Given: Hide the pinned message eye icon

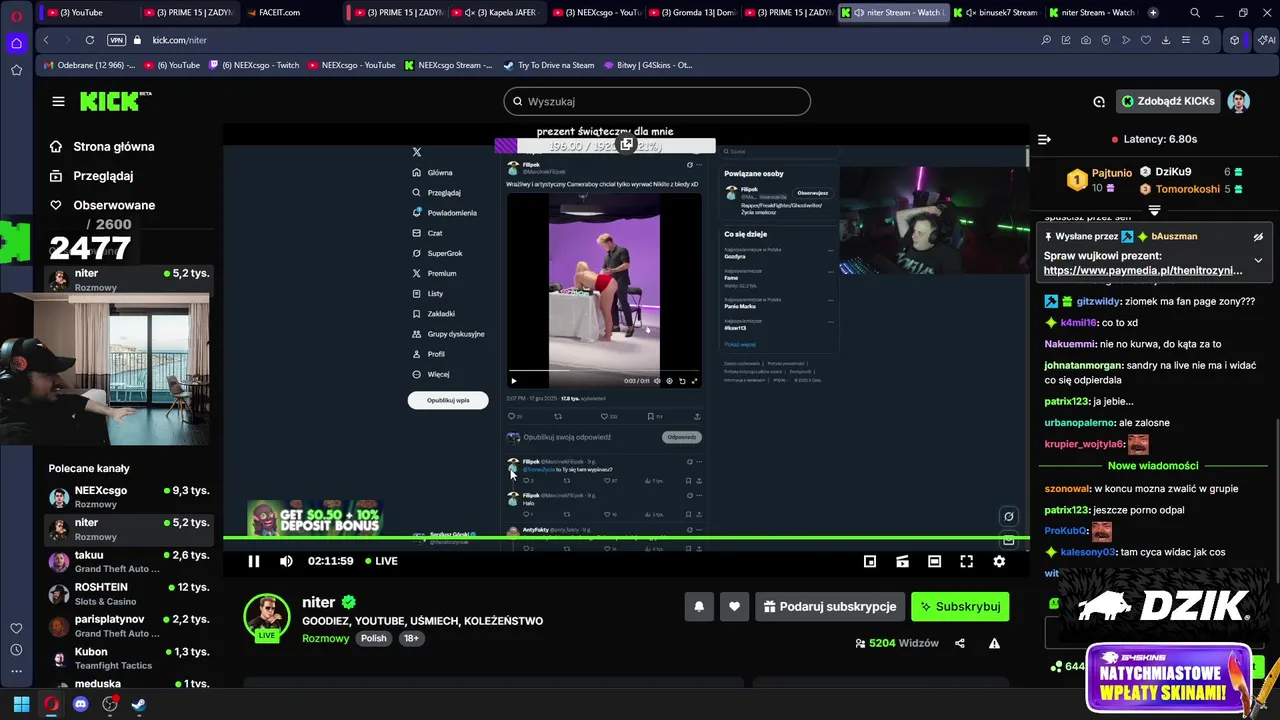Looking at the screenshot, I should pyautogui.click(x=1258, y=237).
